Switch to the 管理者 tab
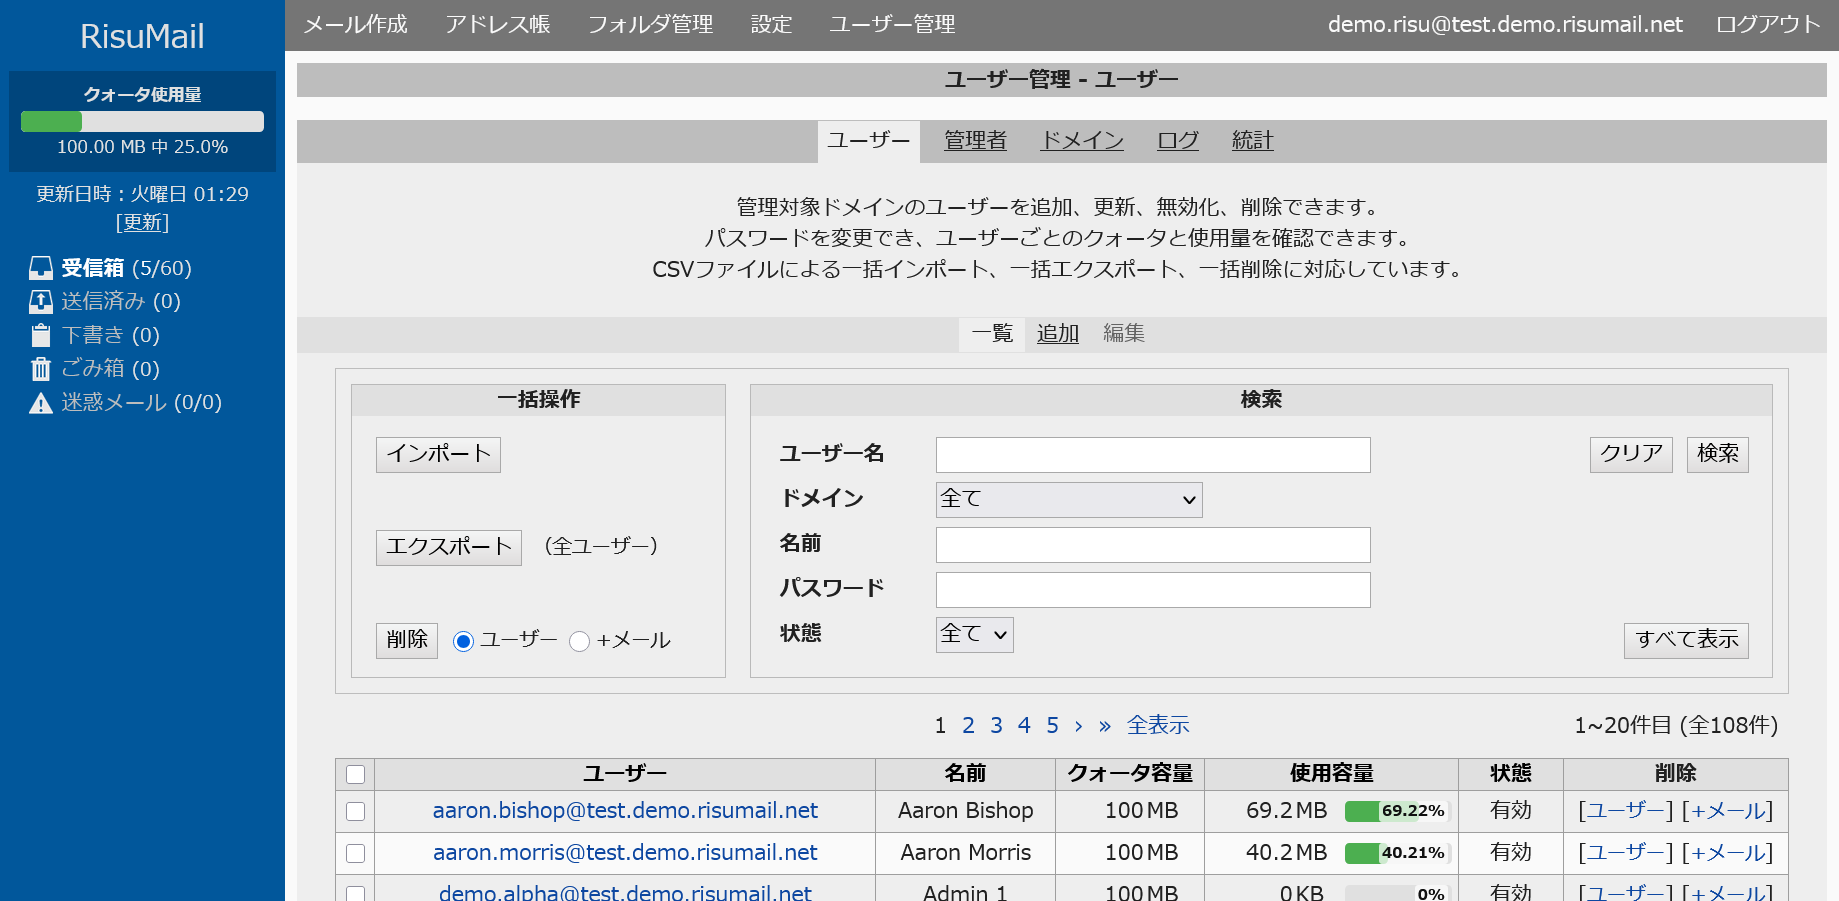Image resolution: width=1839 pixels, height=901 pixels. (x=975, y=141)
